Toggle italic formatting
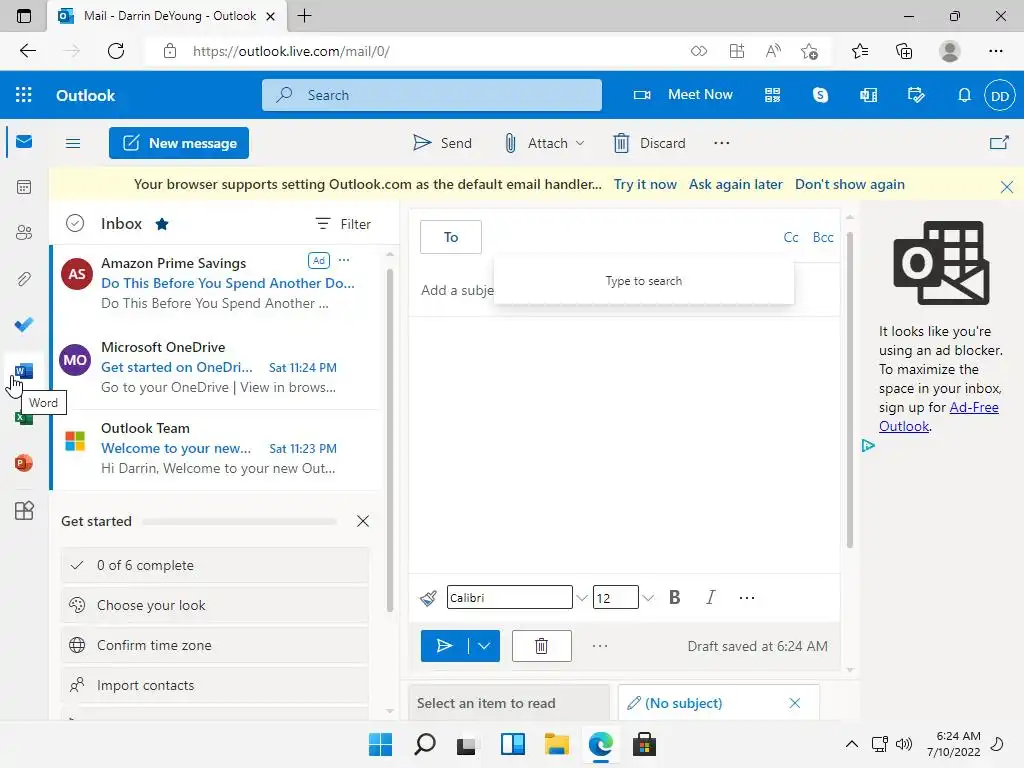The height and width of the screenshot is (768, 1024). (711, 598)
